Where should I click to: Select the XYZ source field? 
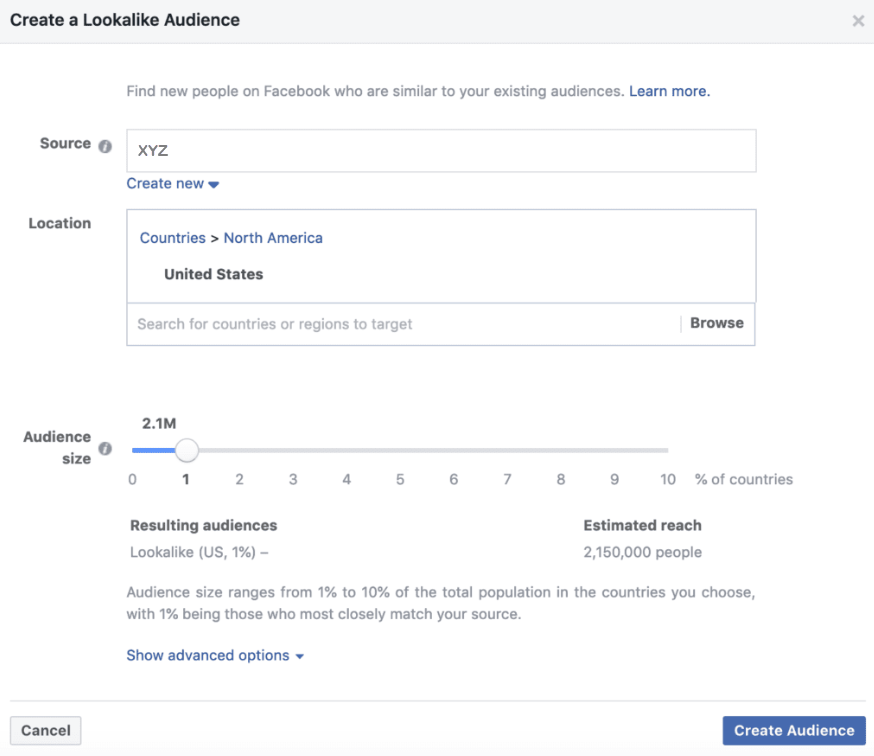[x=440, y=150]
